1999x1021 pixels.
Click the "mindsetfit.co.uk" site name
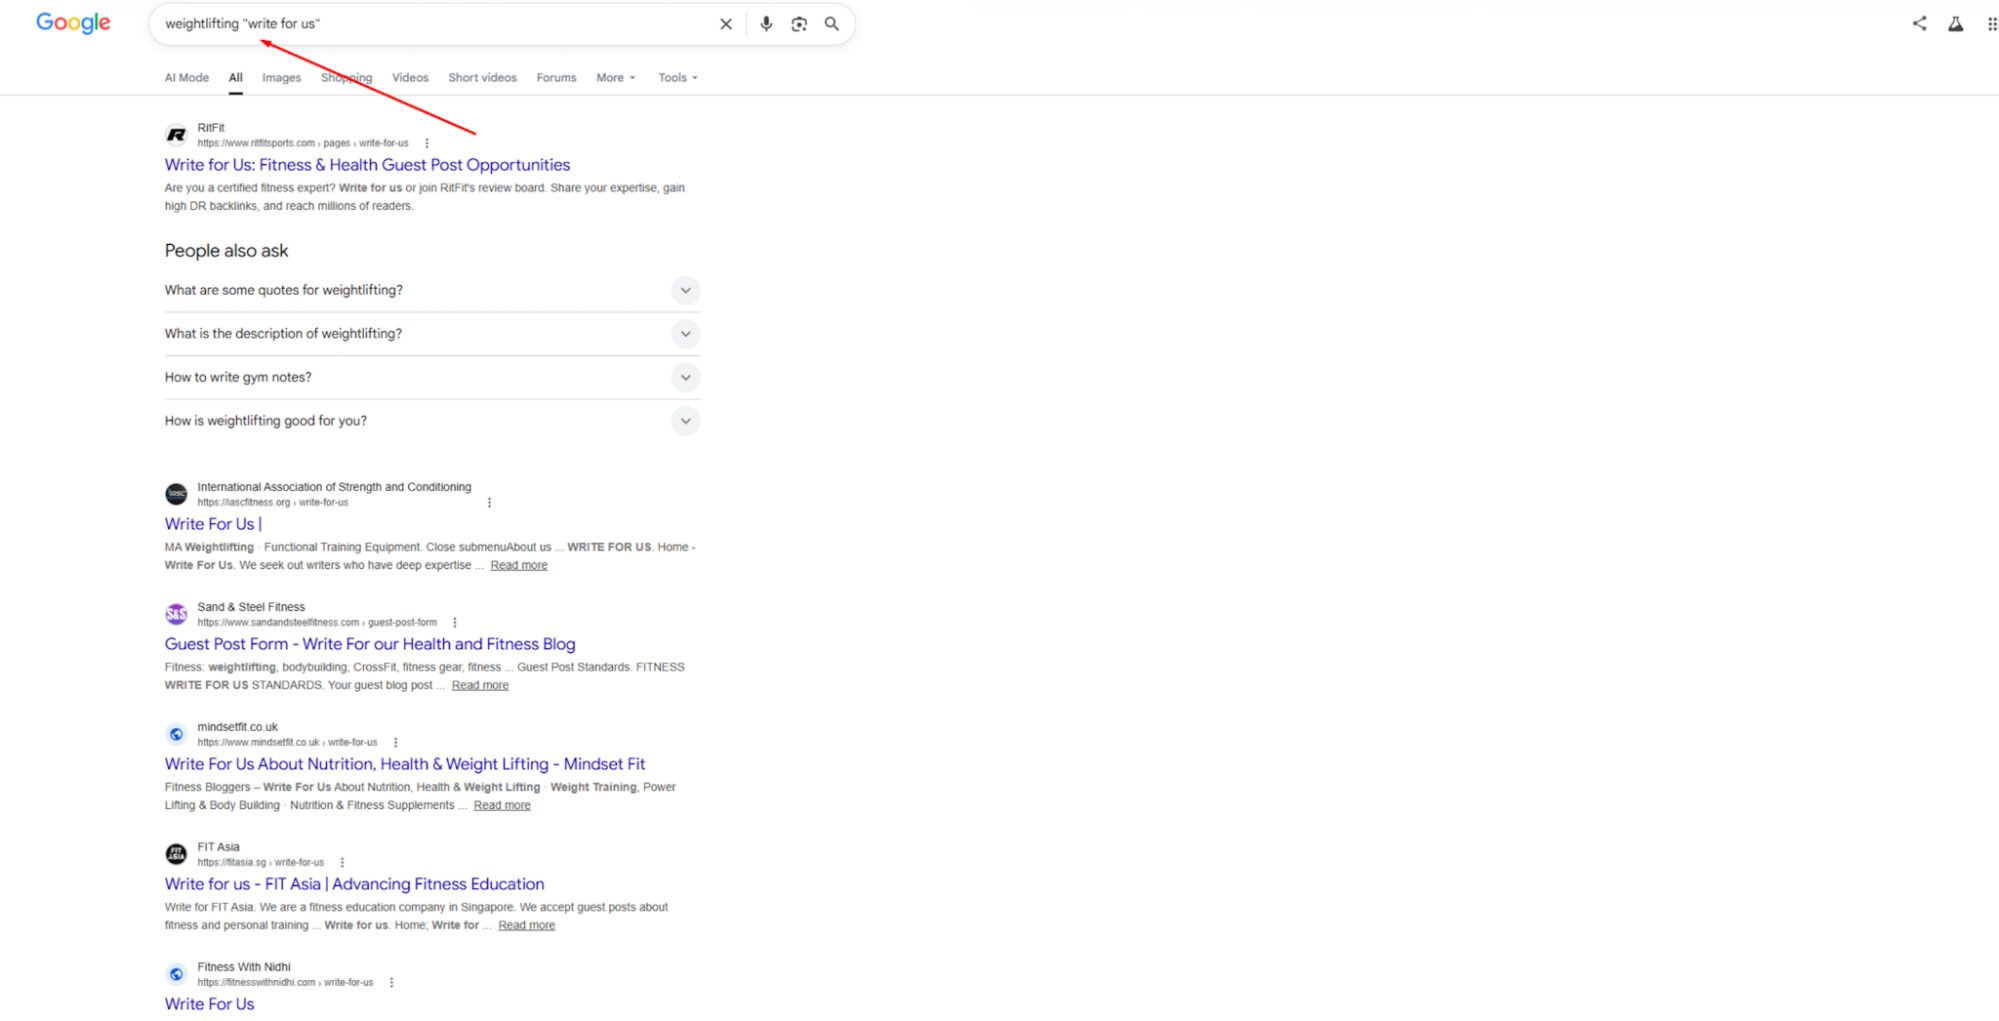click(237, 727)
